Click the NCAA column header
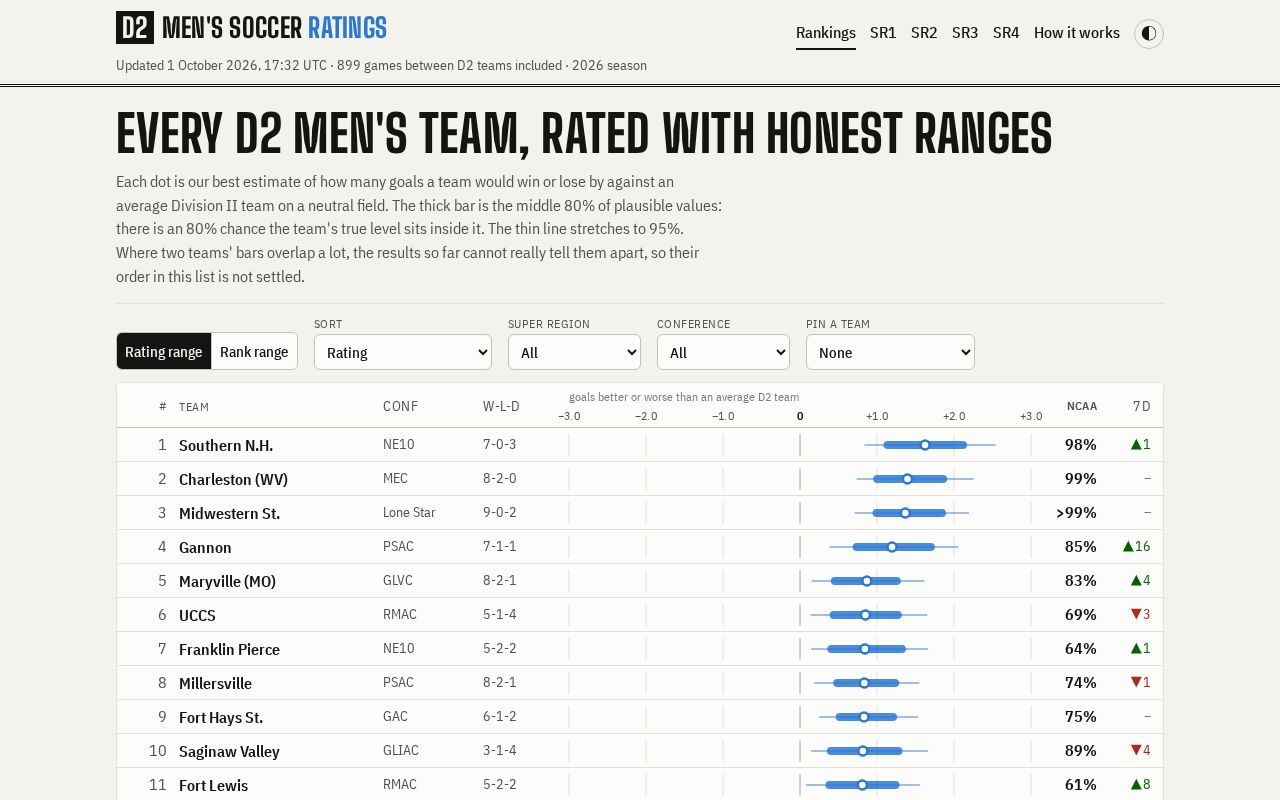The image size is (1280, 800). point(1082,406)
